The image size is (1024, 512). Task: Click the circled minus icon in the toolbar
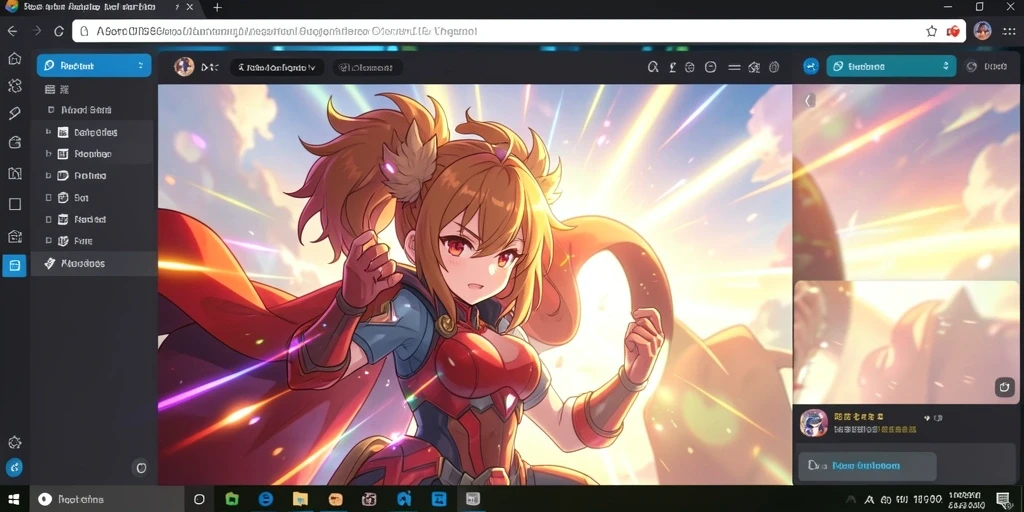pos(711,67)
